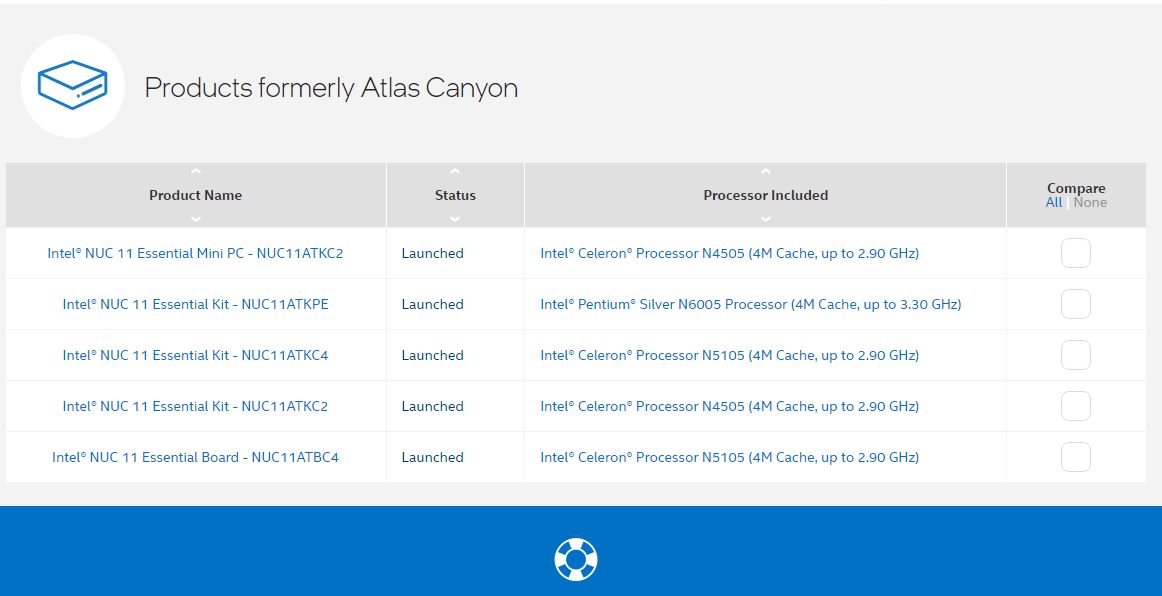Sort Processor Included descending arrow
The width and height of the screenshot is (1162, 596).
tap(765, 218)
